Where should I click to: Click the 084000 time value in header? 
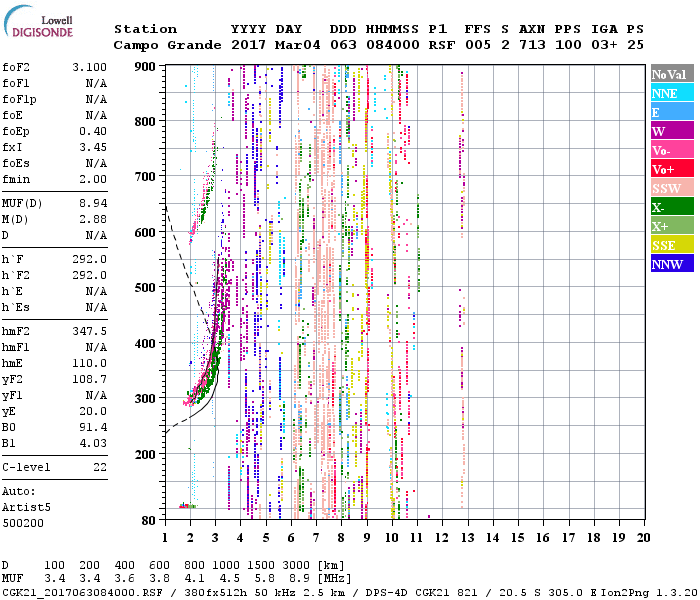tap(393, 45)
